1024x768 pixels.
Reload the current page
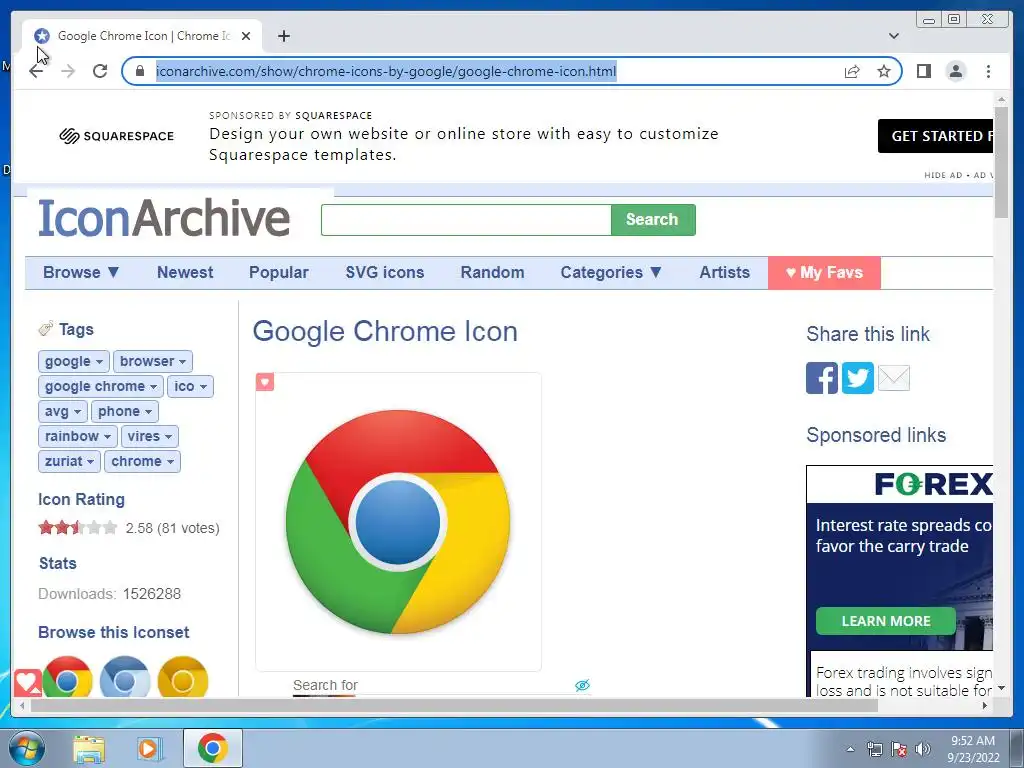tap(100, 71)
